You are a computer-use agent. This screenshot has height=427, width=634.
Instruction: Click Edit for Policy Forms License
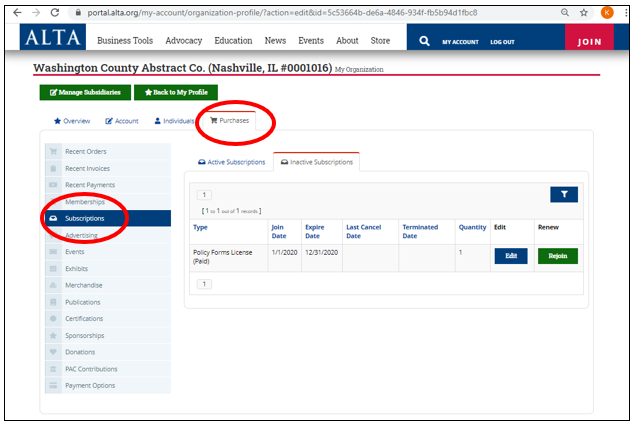click(x=511, y=256)
